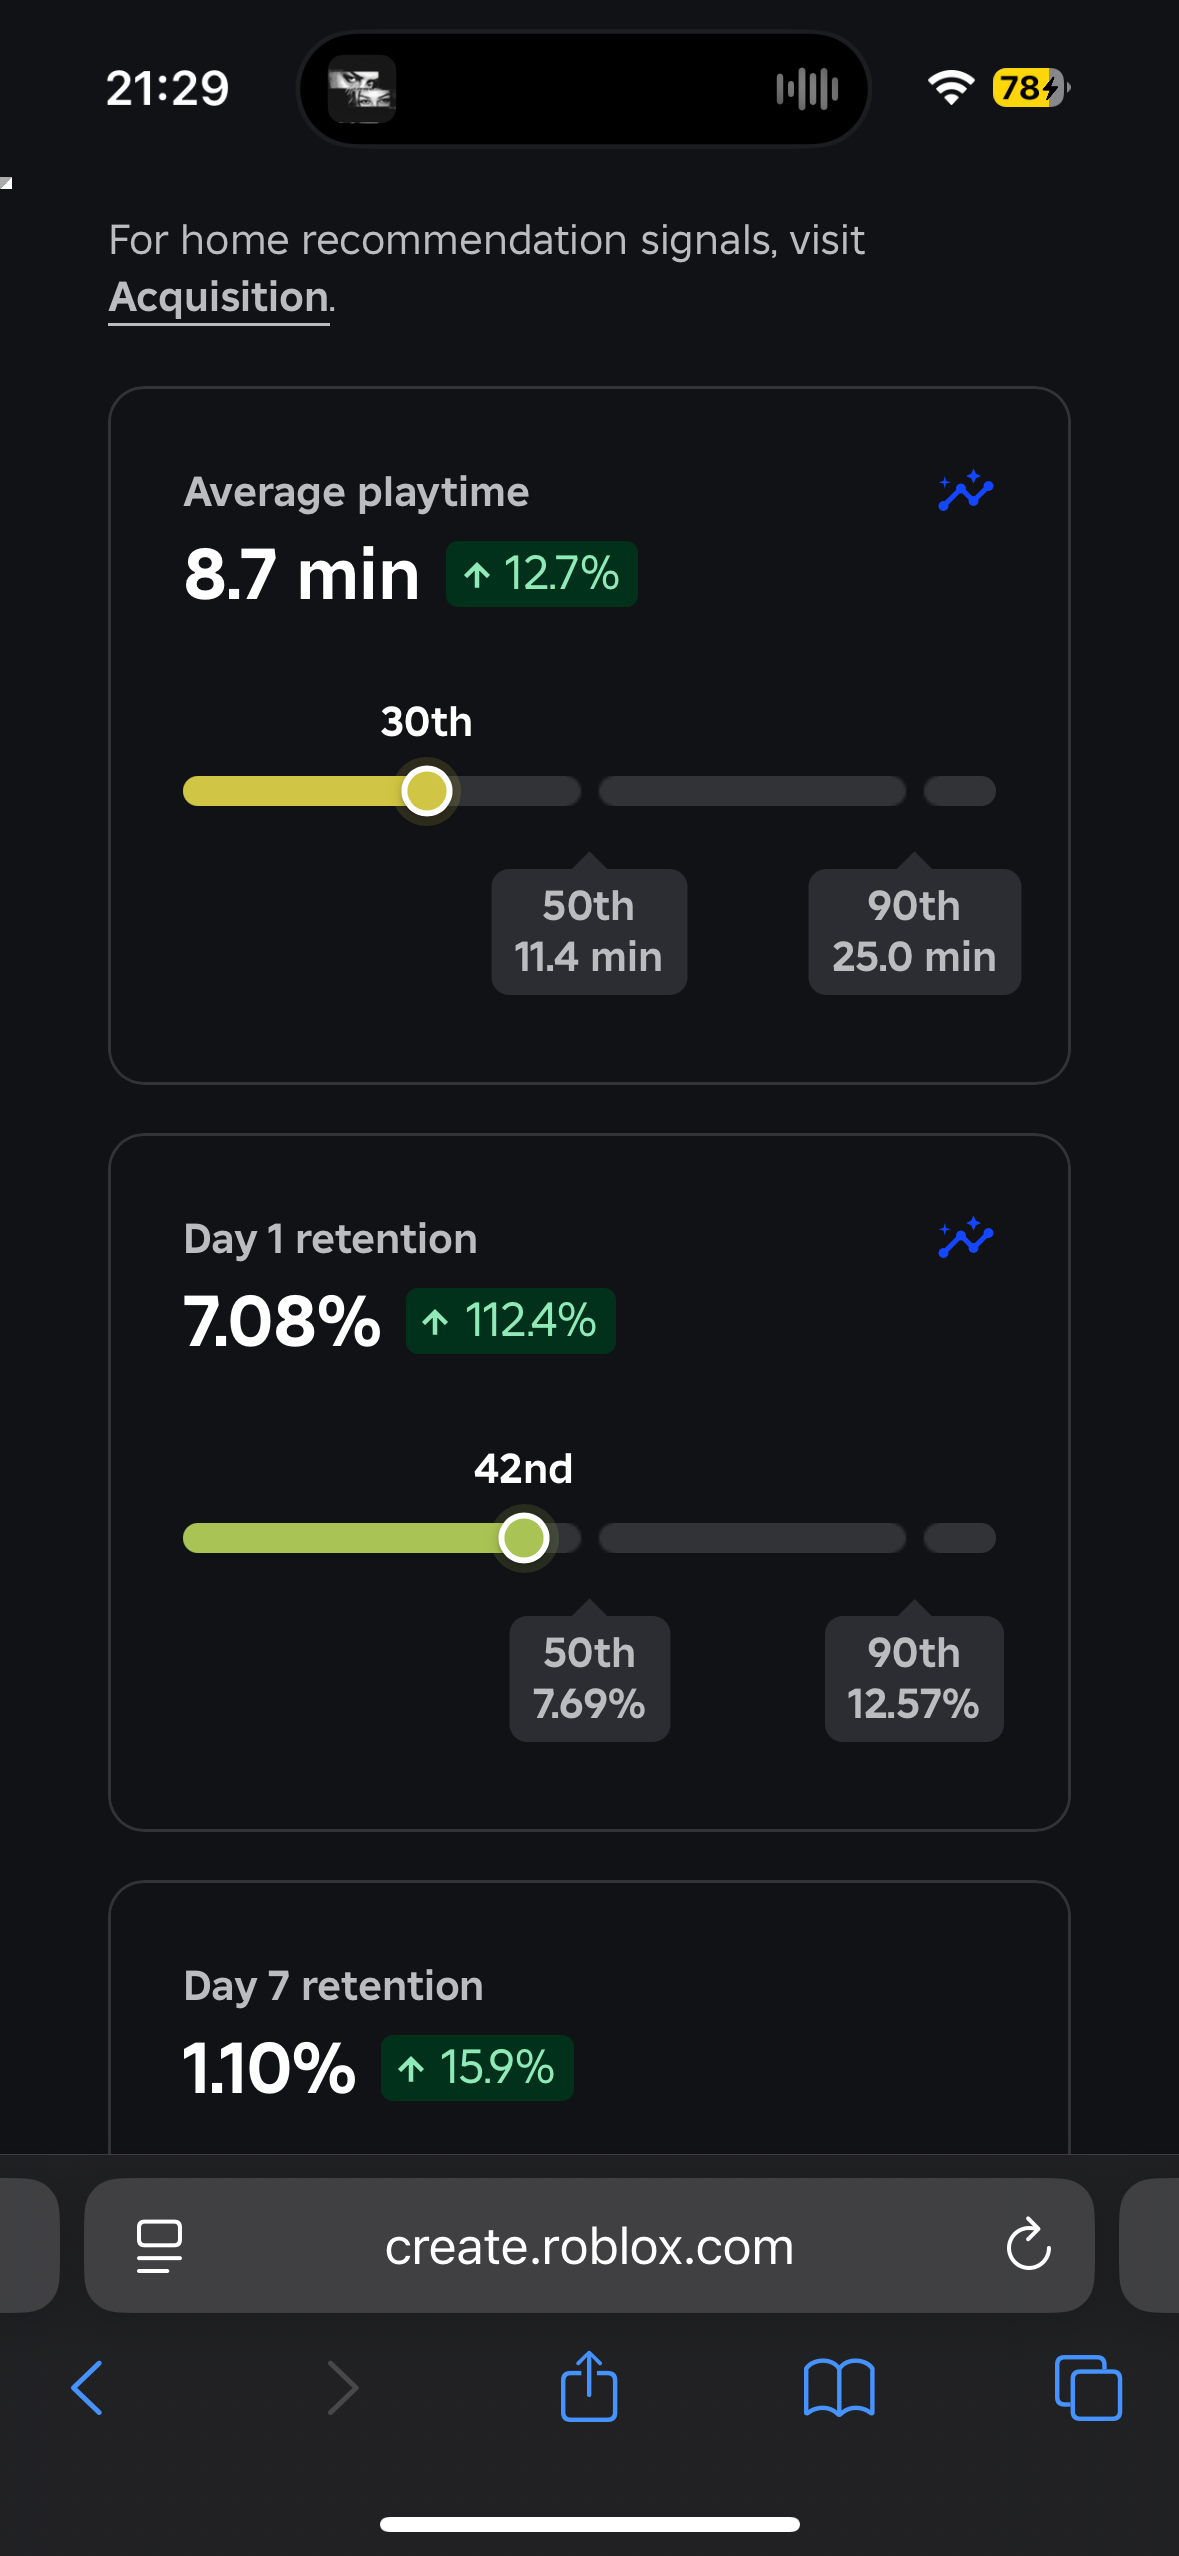Show open tabs overview icon
The width and height of the screenshot is (1179, 2556).
pyautogui.click(x=1088, y=2388)
